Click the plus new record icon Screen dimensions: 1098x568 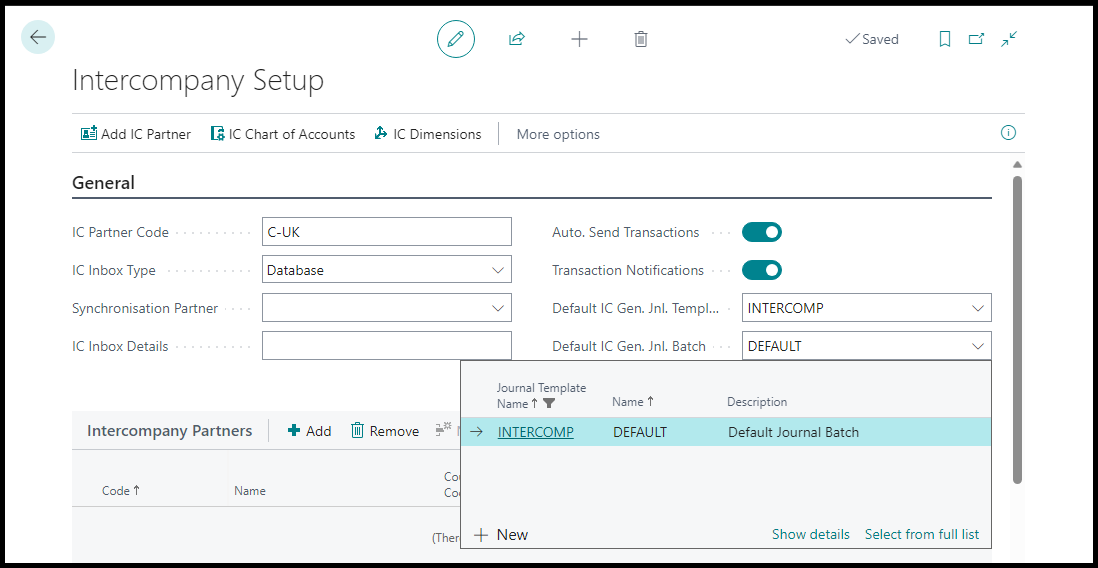pos(579,39)
